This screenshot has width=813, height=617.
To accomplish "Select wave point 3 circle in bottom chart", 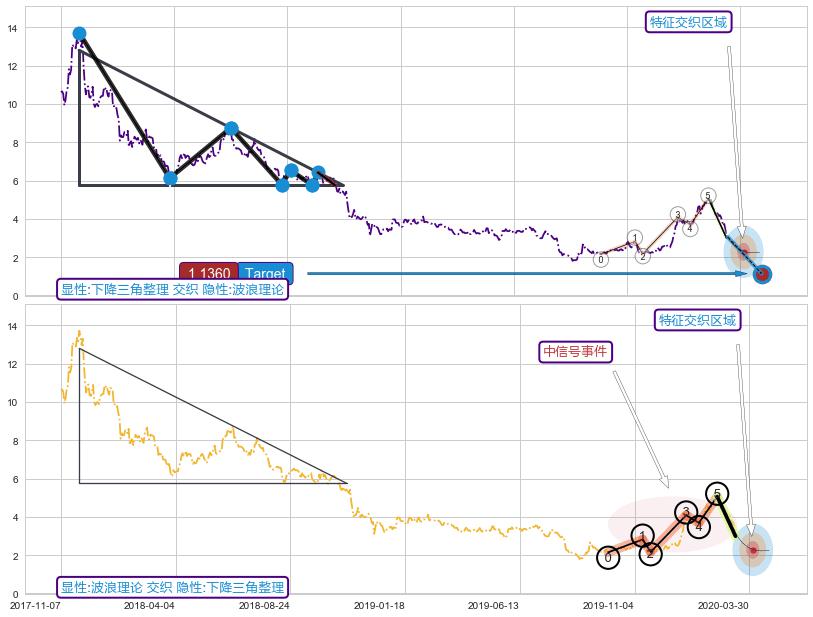I will tap(685, 513).
